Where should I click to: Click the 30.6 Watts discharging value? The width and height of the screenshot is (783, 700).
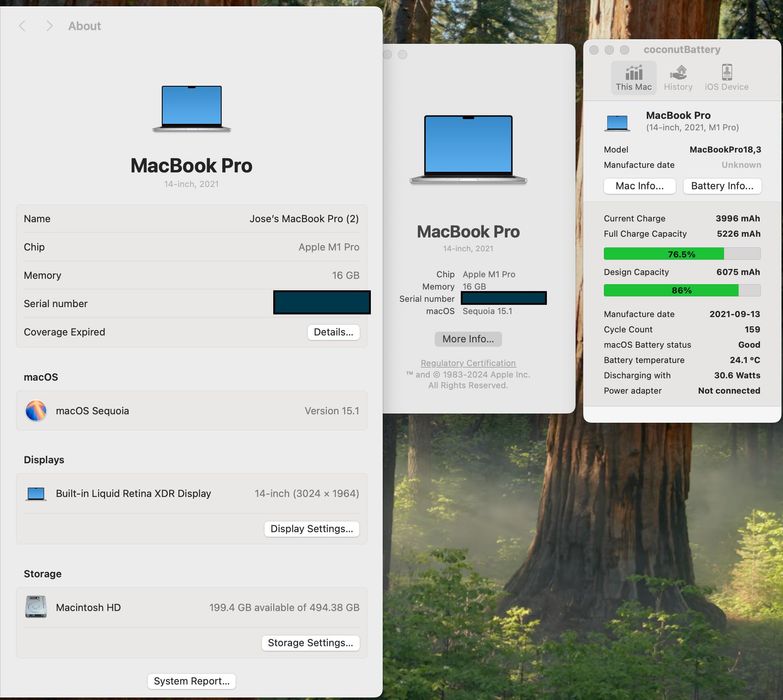[x=737, y=375]
